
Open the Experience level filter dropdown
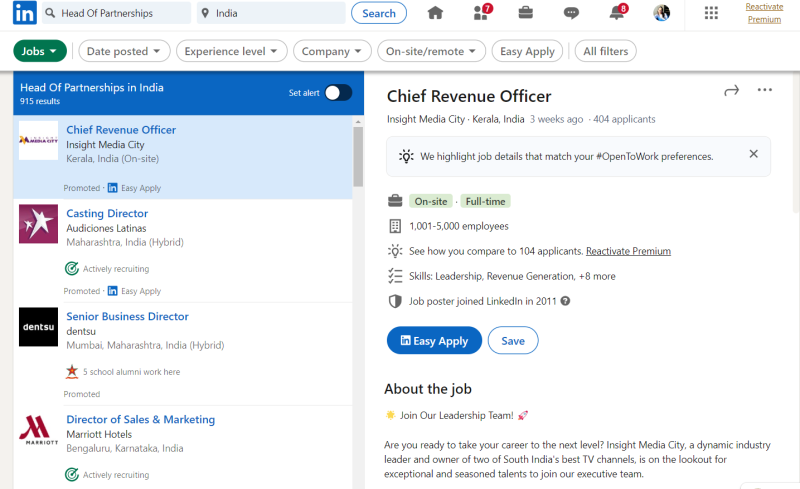(232, 51)
